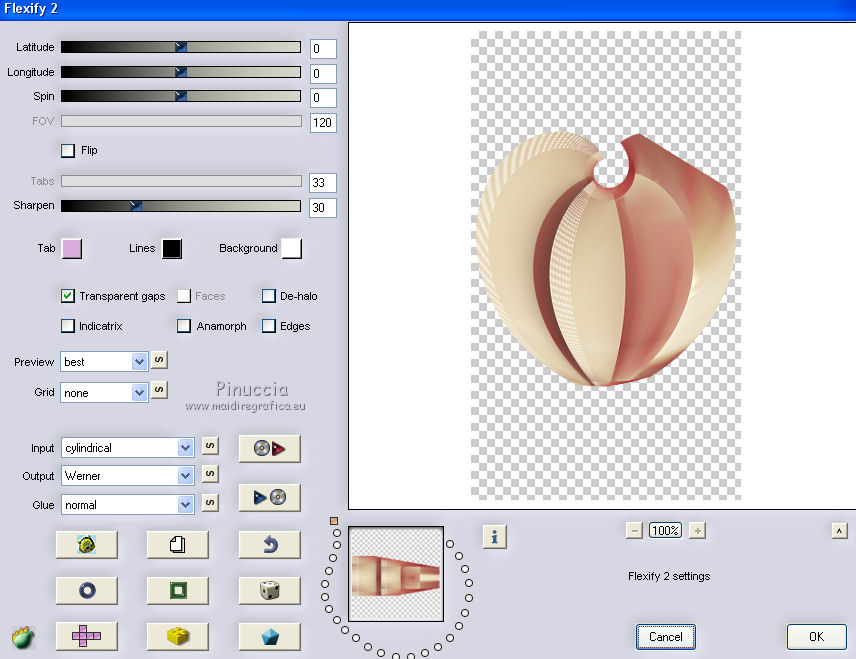Click the caret arrow button at right
Image resolution: width=856 pixels, height=659 pixels.
[839, 530]
